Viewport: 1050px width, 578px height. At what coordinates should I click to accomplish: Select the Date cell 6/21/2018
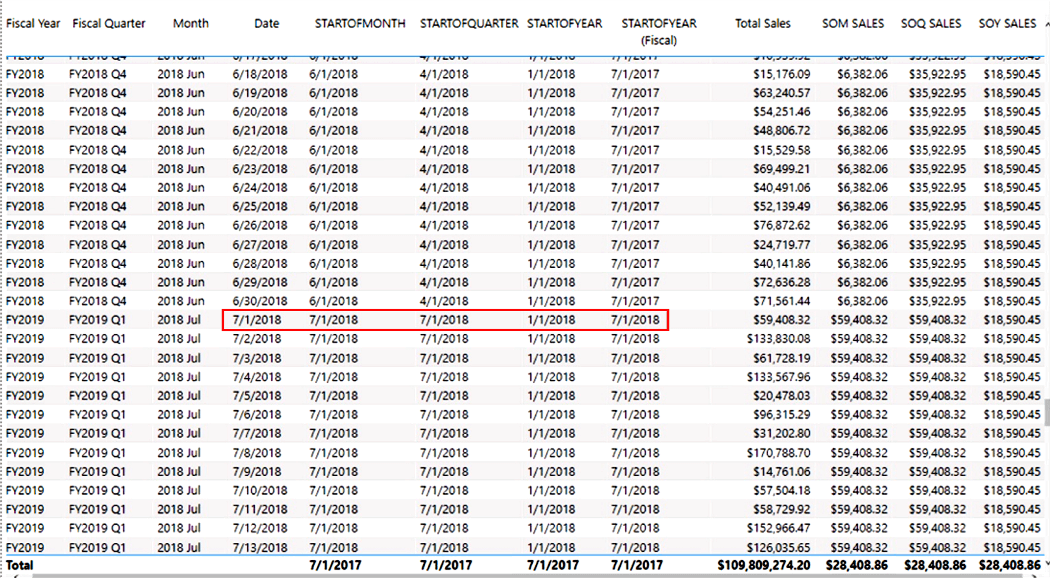point(260,130)
